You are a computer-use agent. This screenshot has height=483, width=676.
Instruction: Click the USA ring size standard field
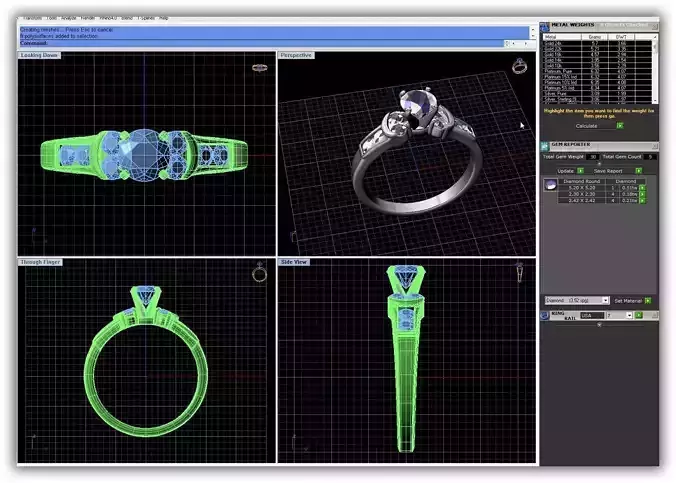tap(592, 316)
